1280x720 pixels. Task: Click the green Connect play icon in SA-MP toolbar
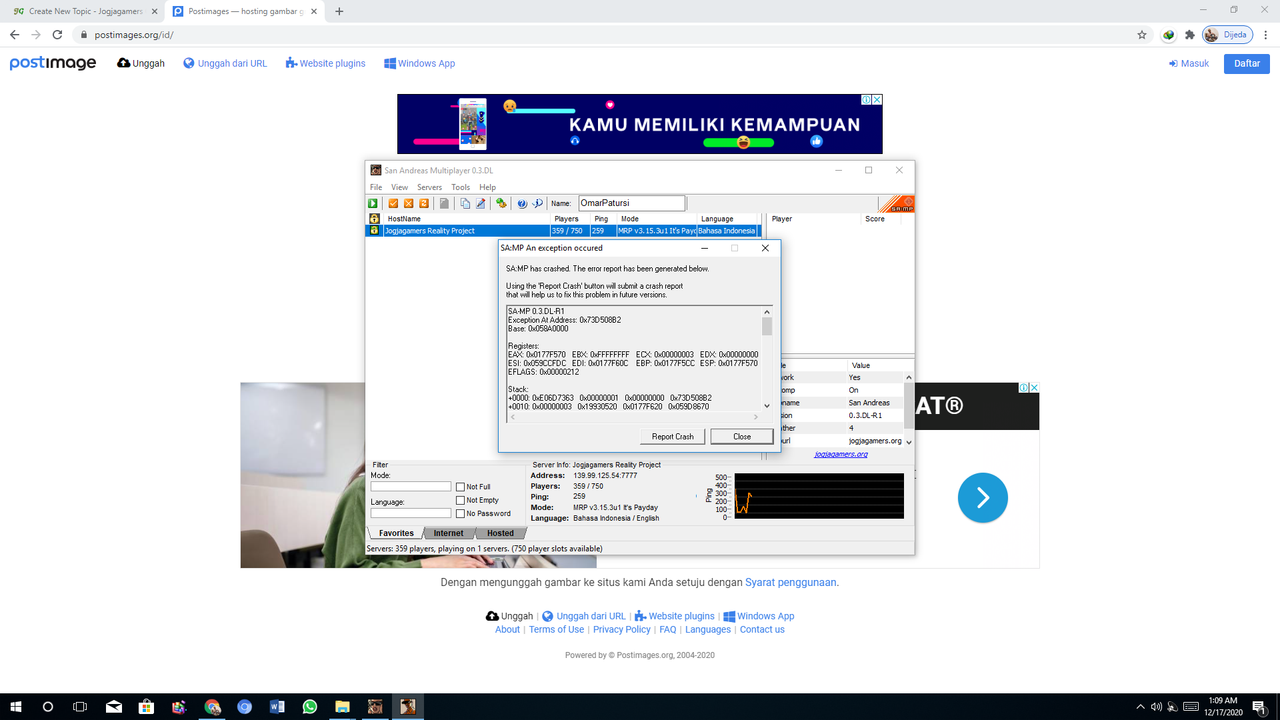click(x=373, y=203)
